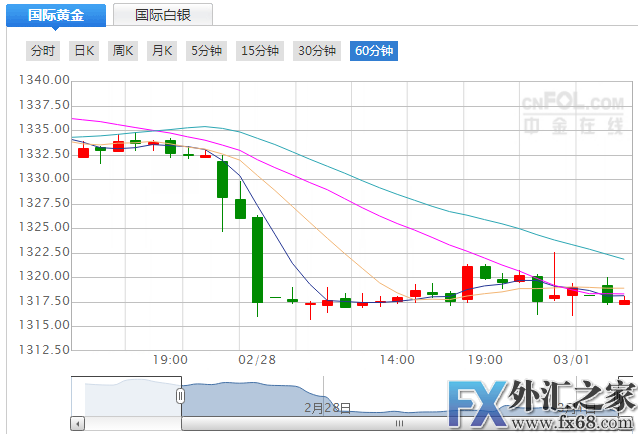Click the large red candle near 19:00 on 02/28
This screenshot has height=434, width=638.
tap(468, 283)
